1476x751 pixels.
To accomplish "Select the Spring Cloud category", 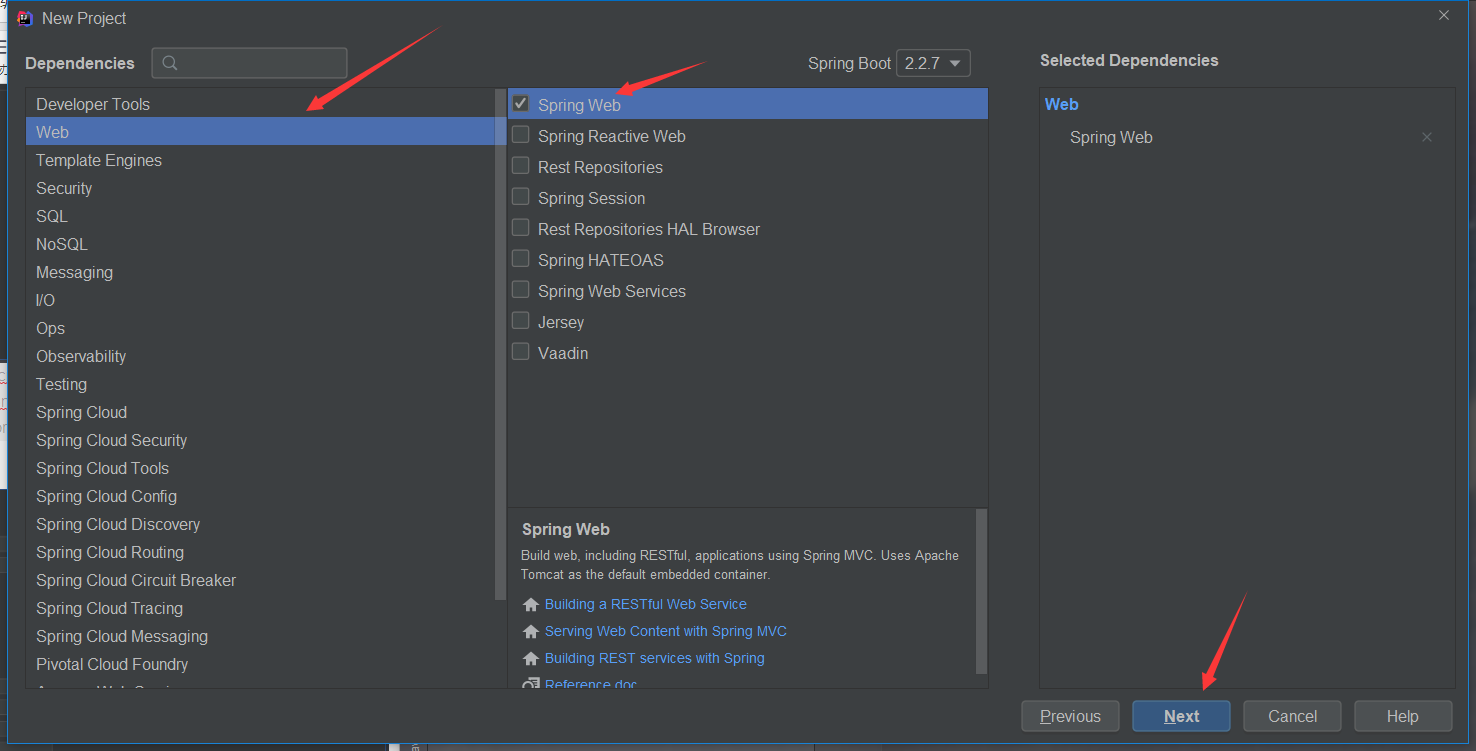I will [x=260, y=412].
